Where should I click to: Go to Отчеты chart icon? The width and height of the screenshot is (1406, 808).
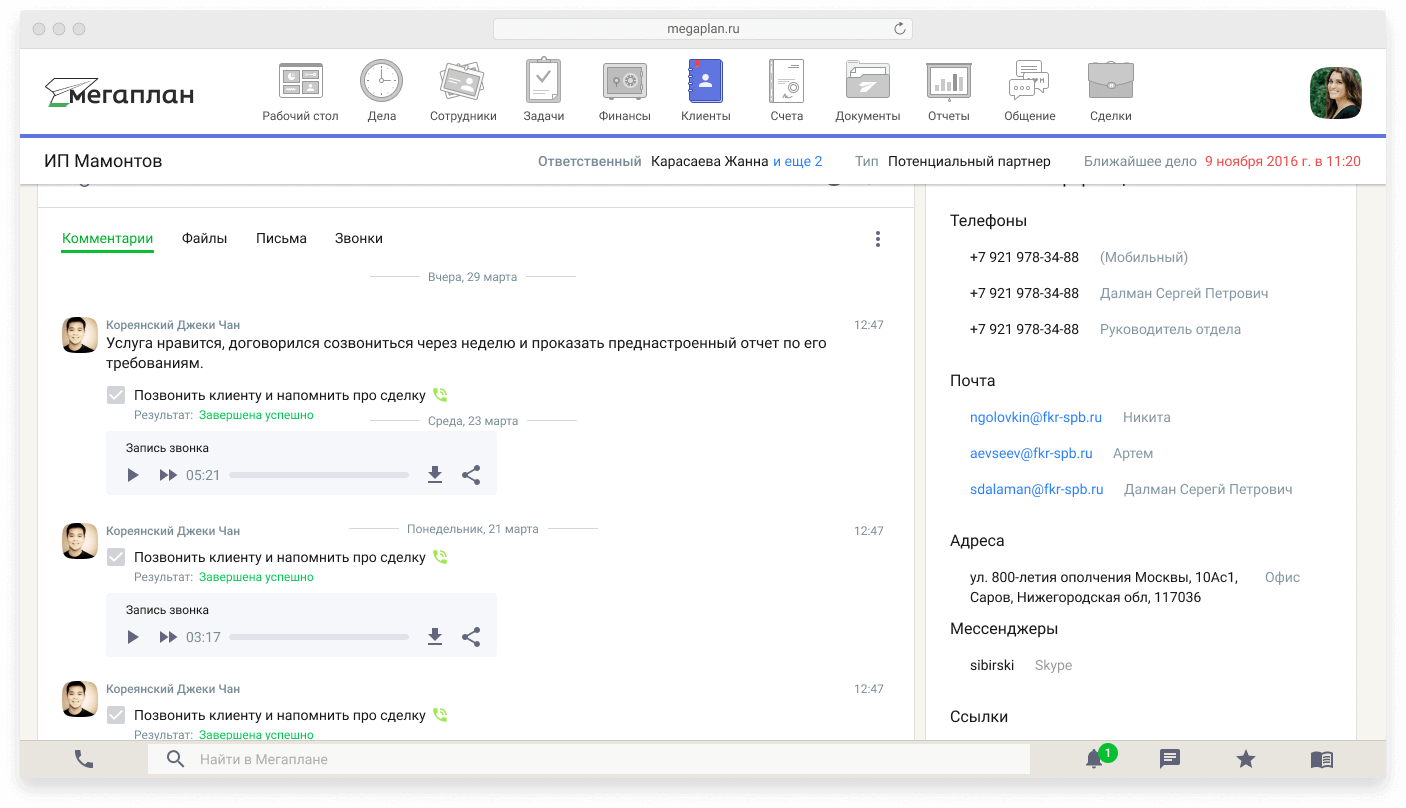pyautogui.click(x=948, y=82)
